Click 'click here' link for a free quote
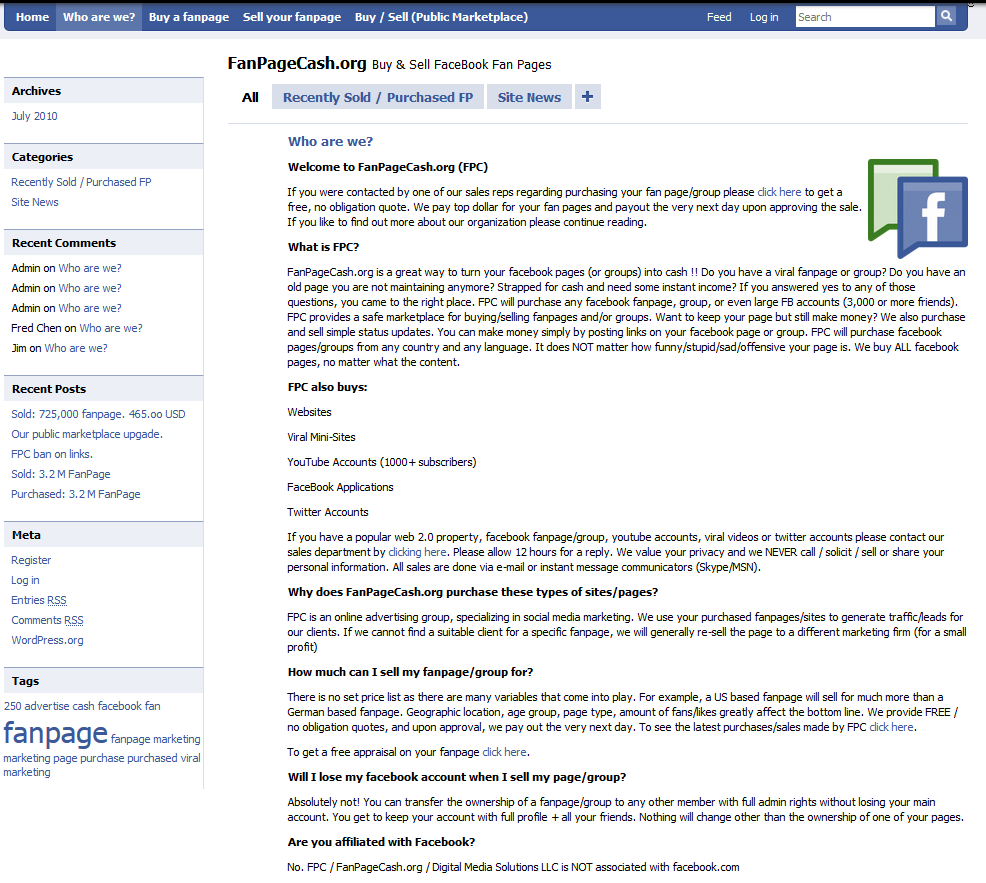The height and width of the screenshot is (883, 986). (779, 192)
